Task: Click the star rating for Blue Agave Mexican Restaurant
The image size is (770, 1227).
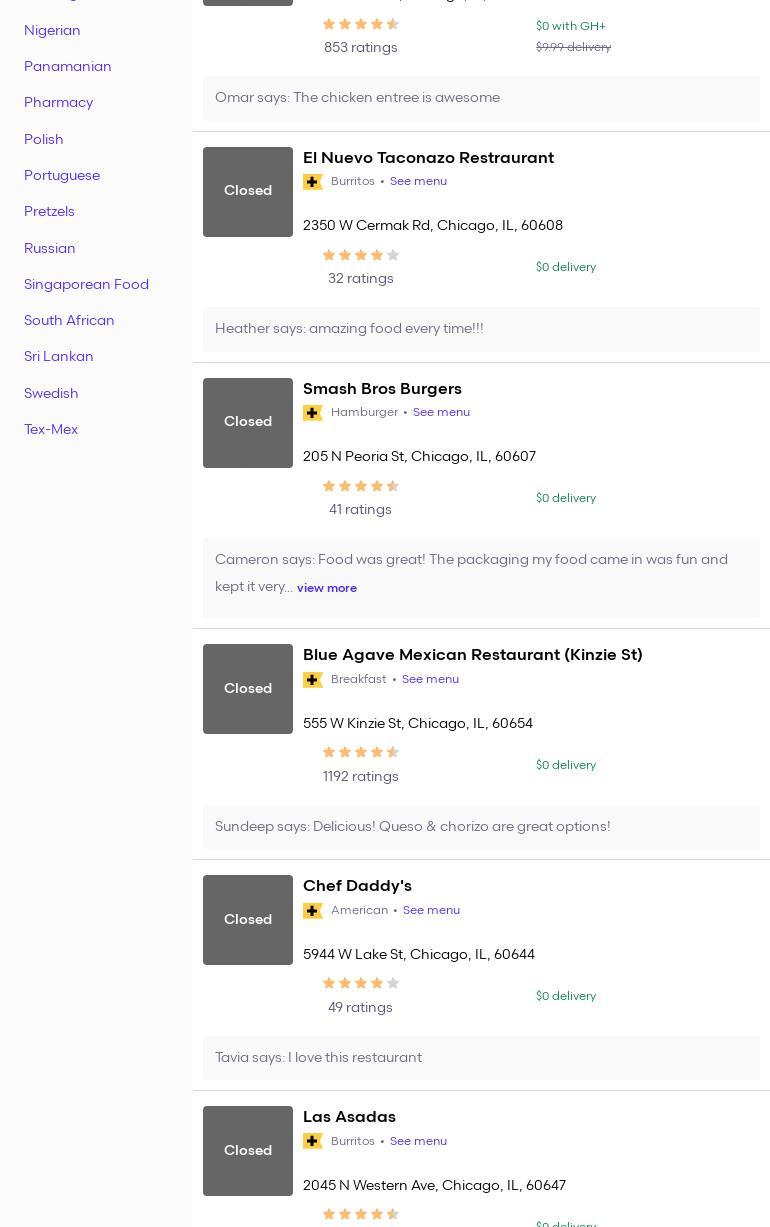Action: (360, 753)
